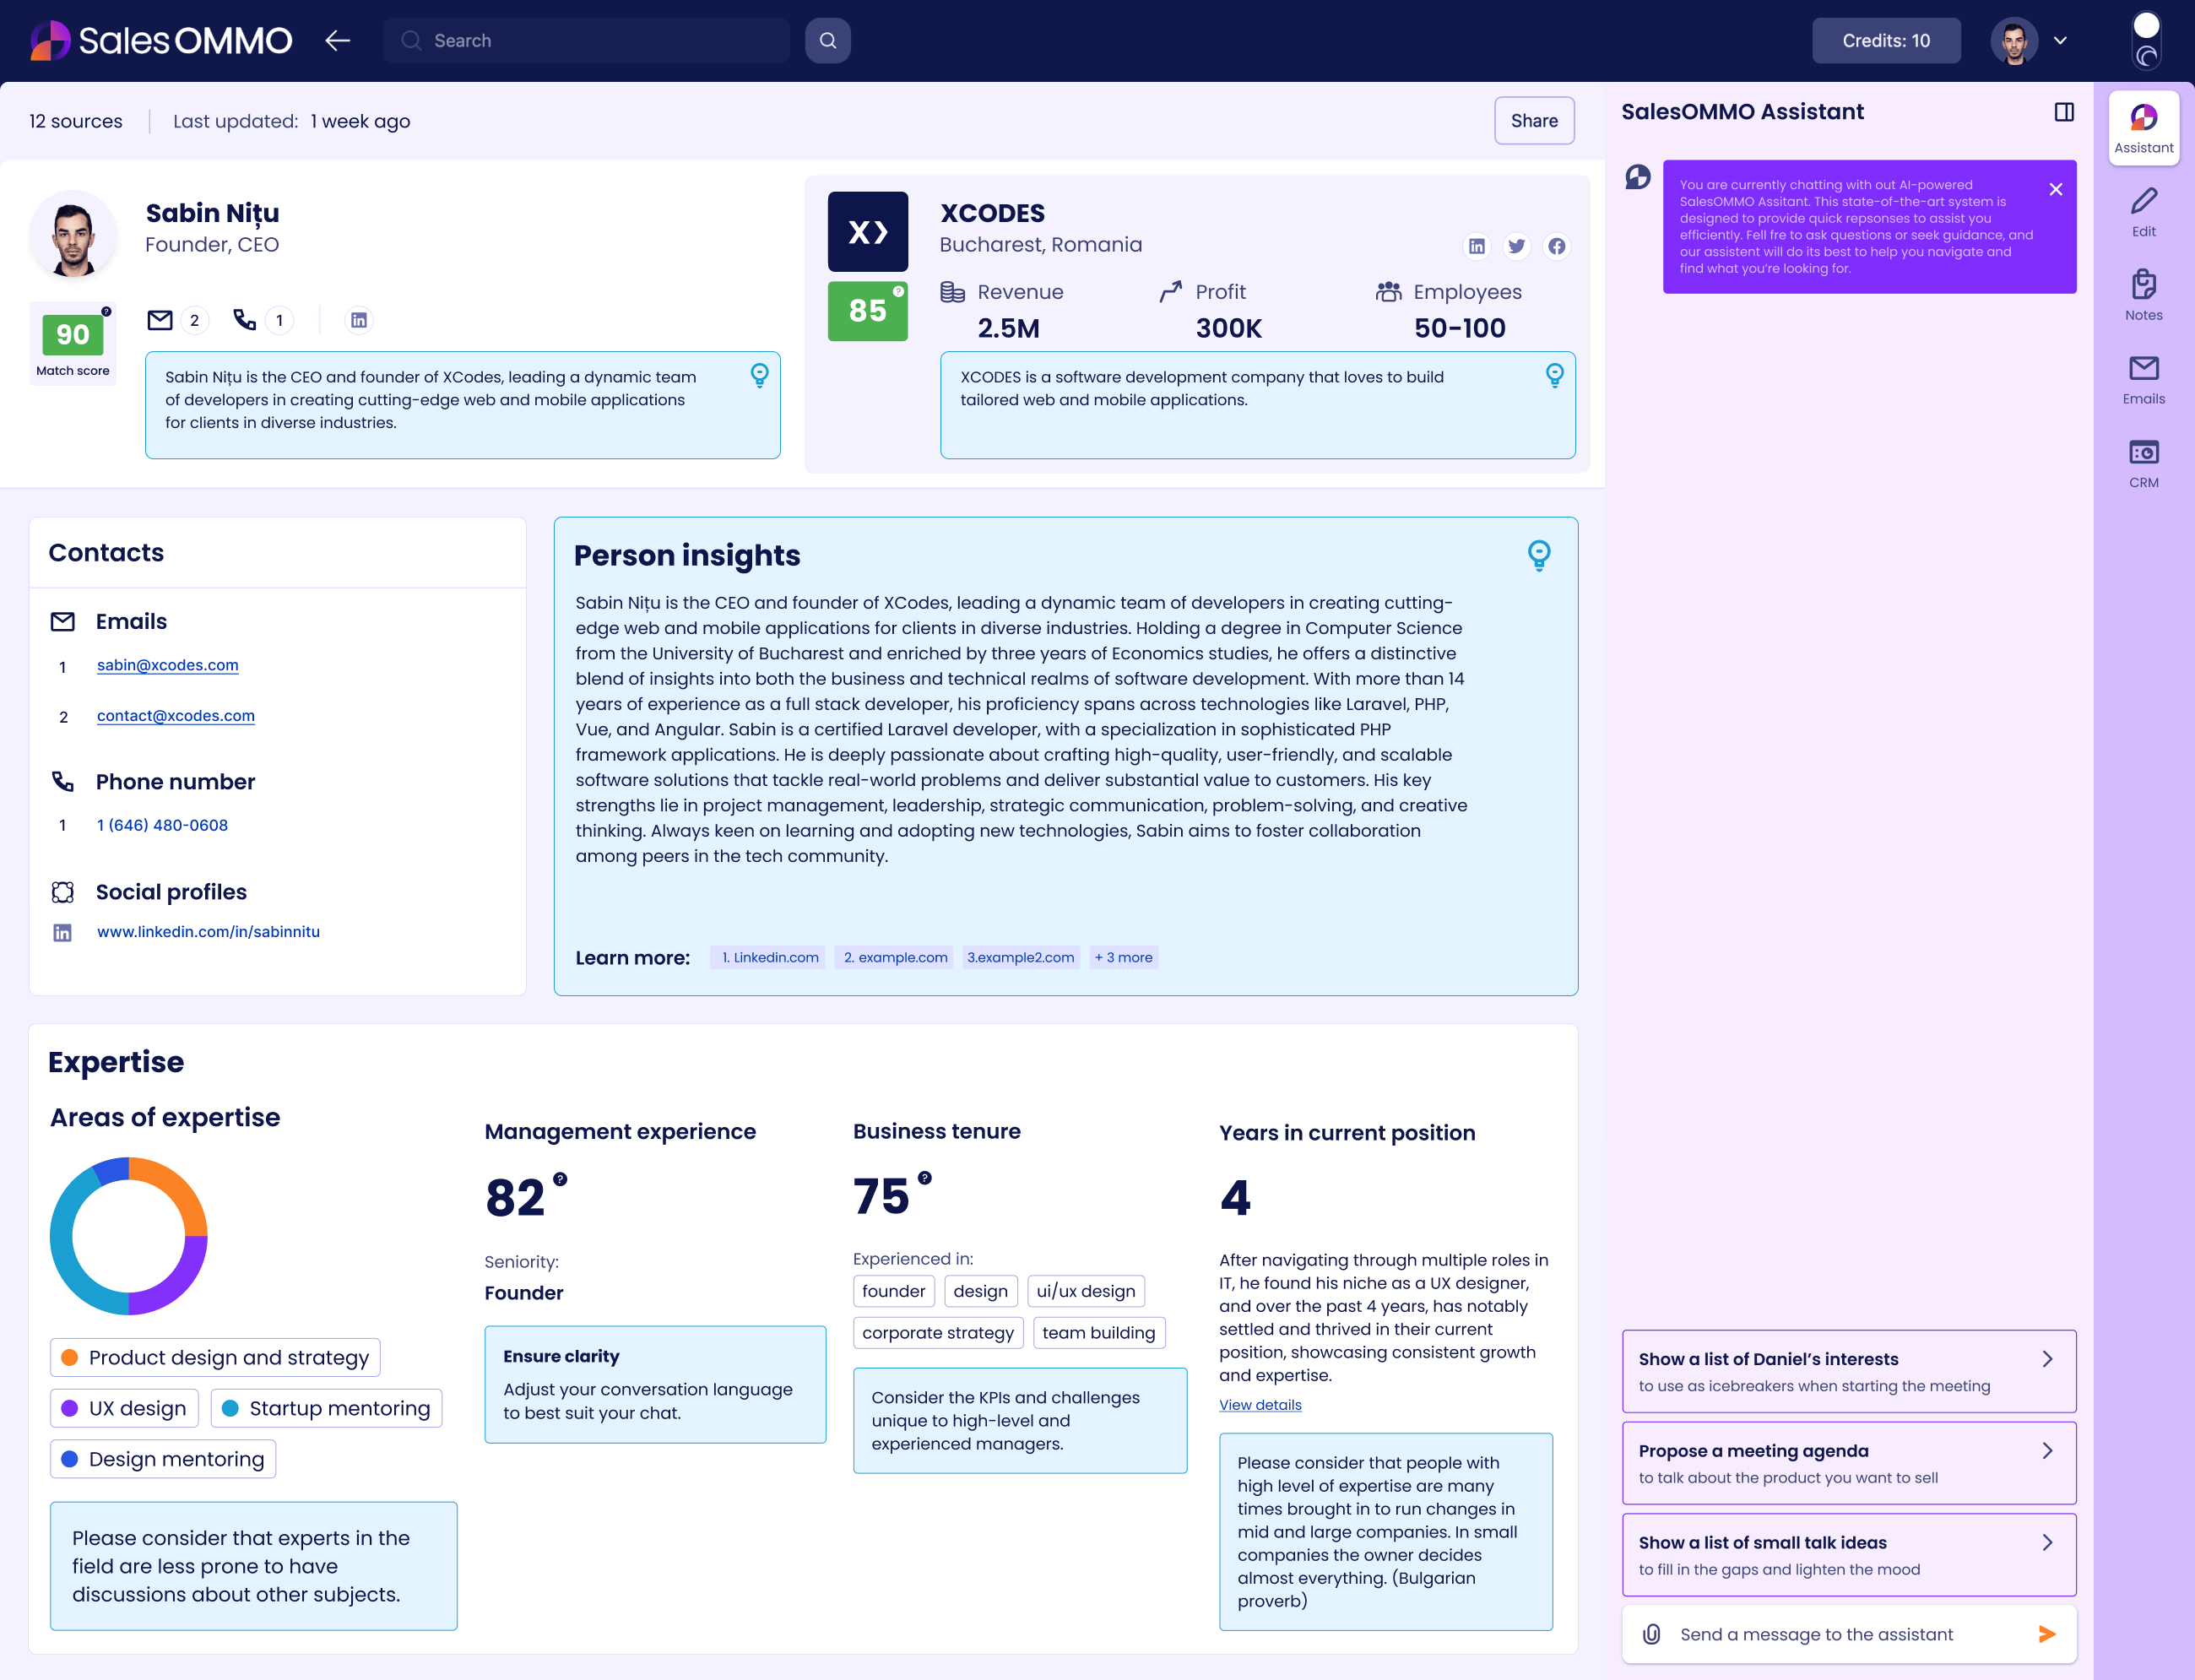Open the sabin@xcodes.com email link

167,665
